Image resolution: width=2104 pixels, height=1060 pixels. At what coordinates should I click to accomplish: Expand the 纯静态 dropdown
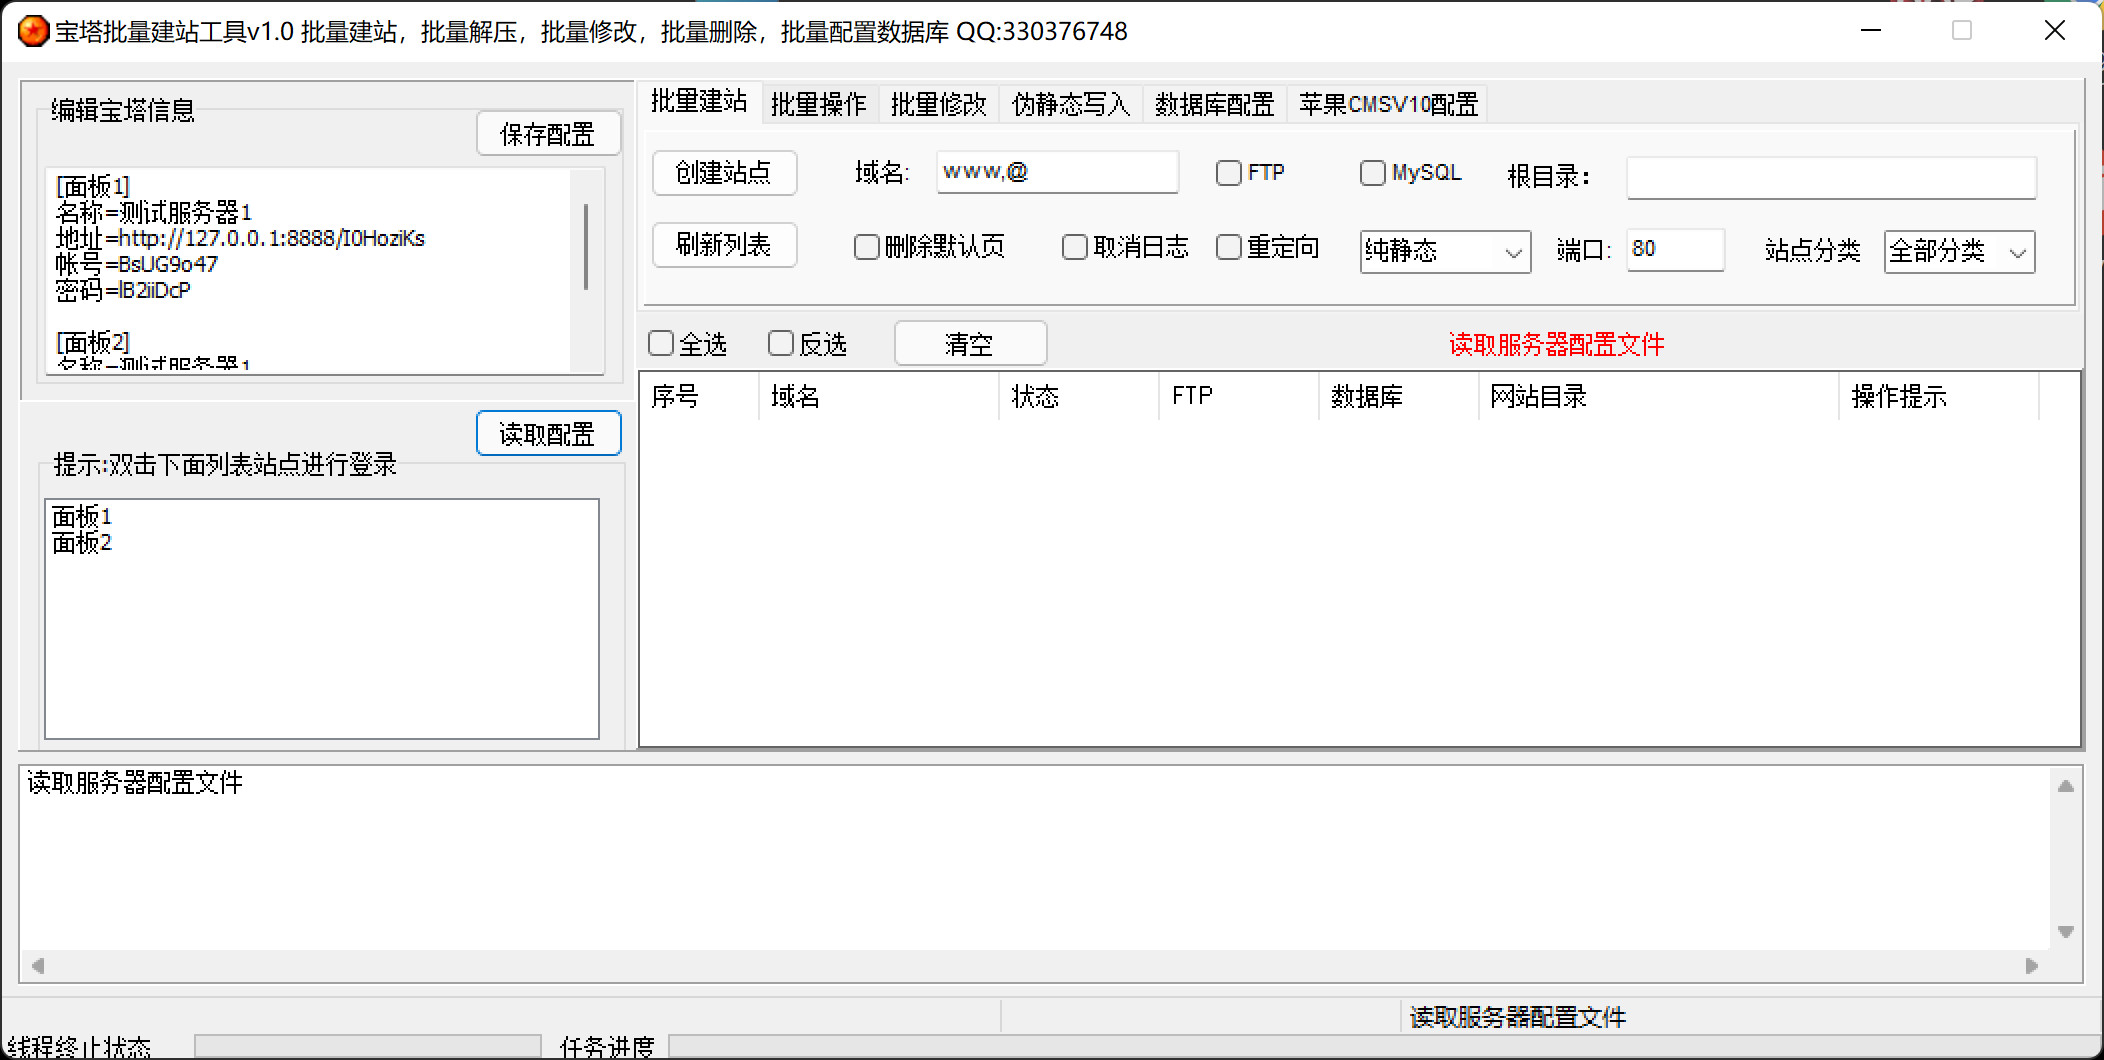pyautogui.click(x=1445, y=251)
